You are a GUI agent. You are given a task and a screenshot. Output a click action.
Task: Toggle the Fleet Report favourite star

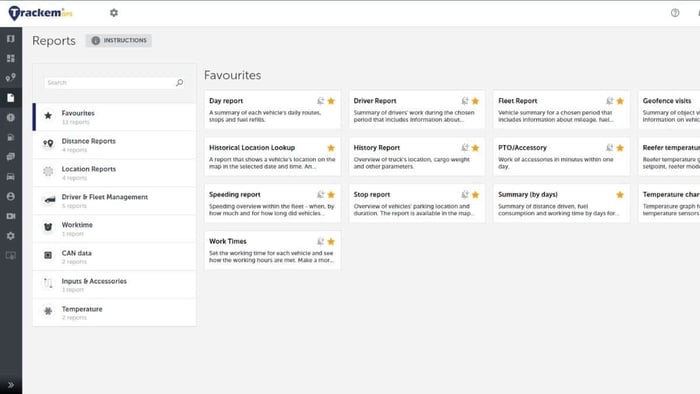coord(620,101)
